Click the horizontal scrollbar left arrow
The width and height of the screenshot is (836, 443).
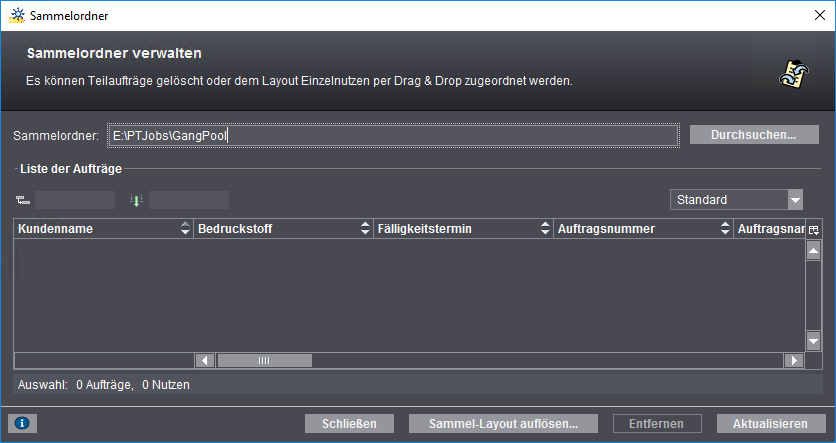pos(205,360)
